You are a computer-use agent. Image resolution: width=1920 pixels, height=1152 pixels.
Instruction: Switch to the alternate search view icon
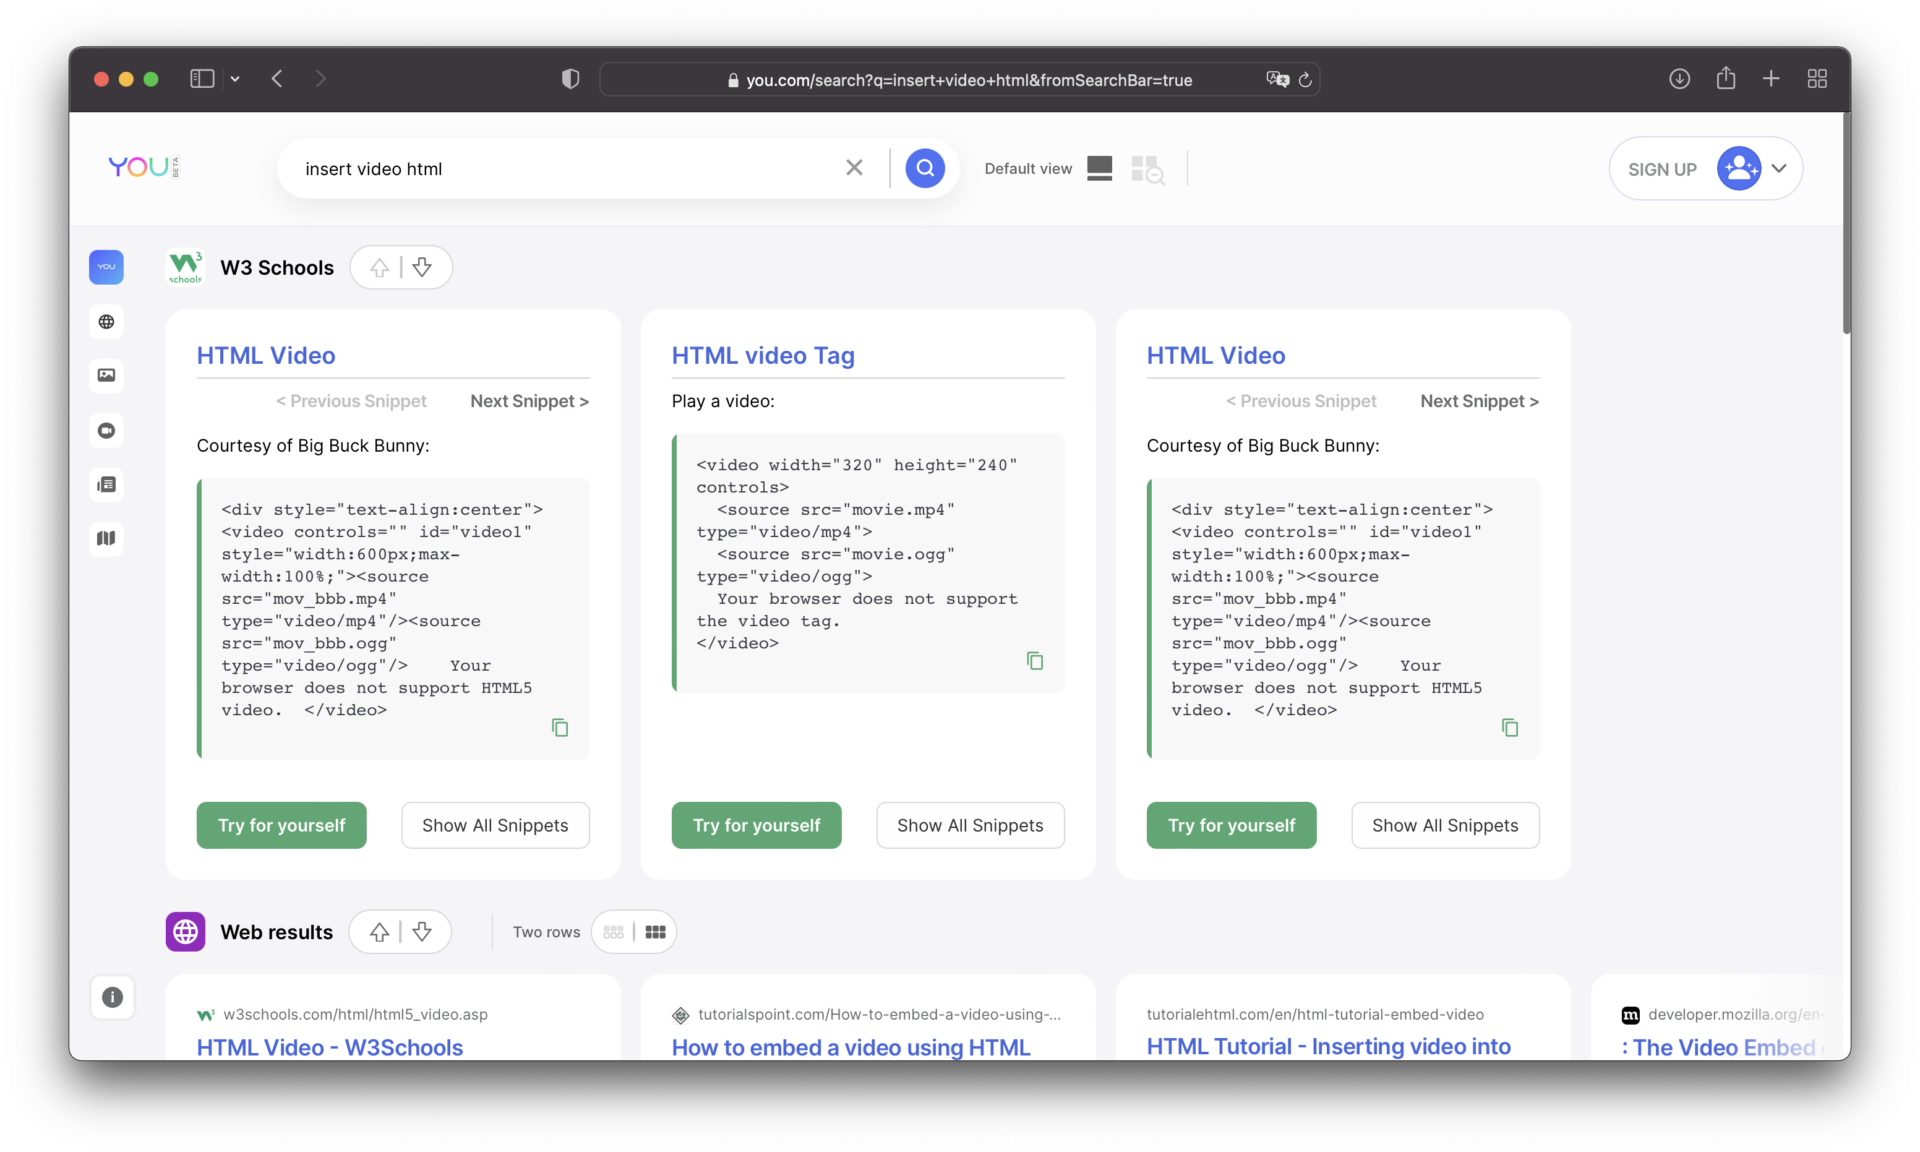[x=1147, y=168]
